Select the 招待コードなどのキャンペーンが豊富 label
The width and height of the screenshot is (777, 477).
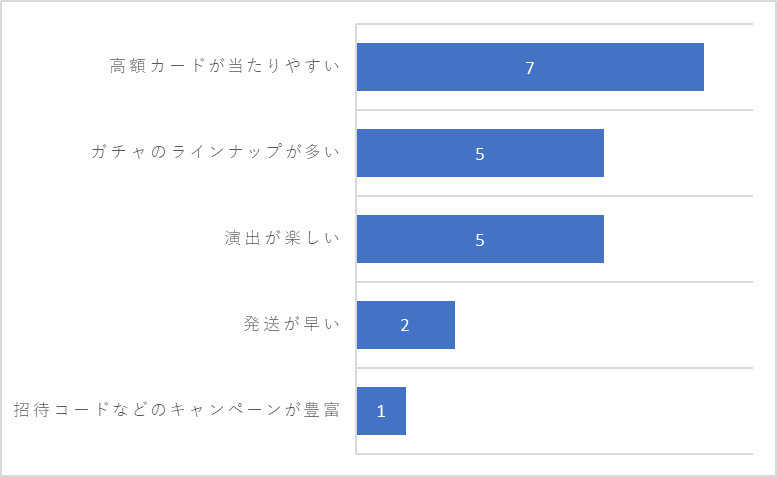pyautogui.click(x=176, y=410)
